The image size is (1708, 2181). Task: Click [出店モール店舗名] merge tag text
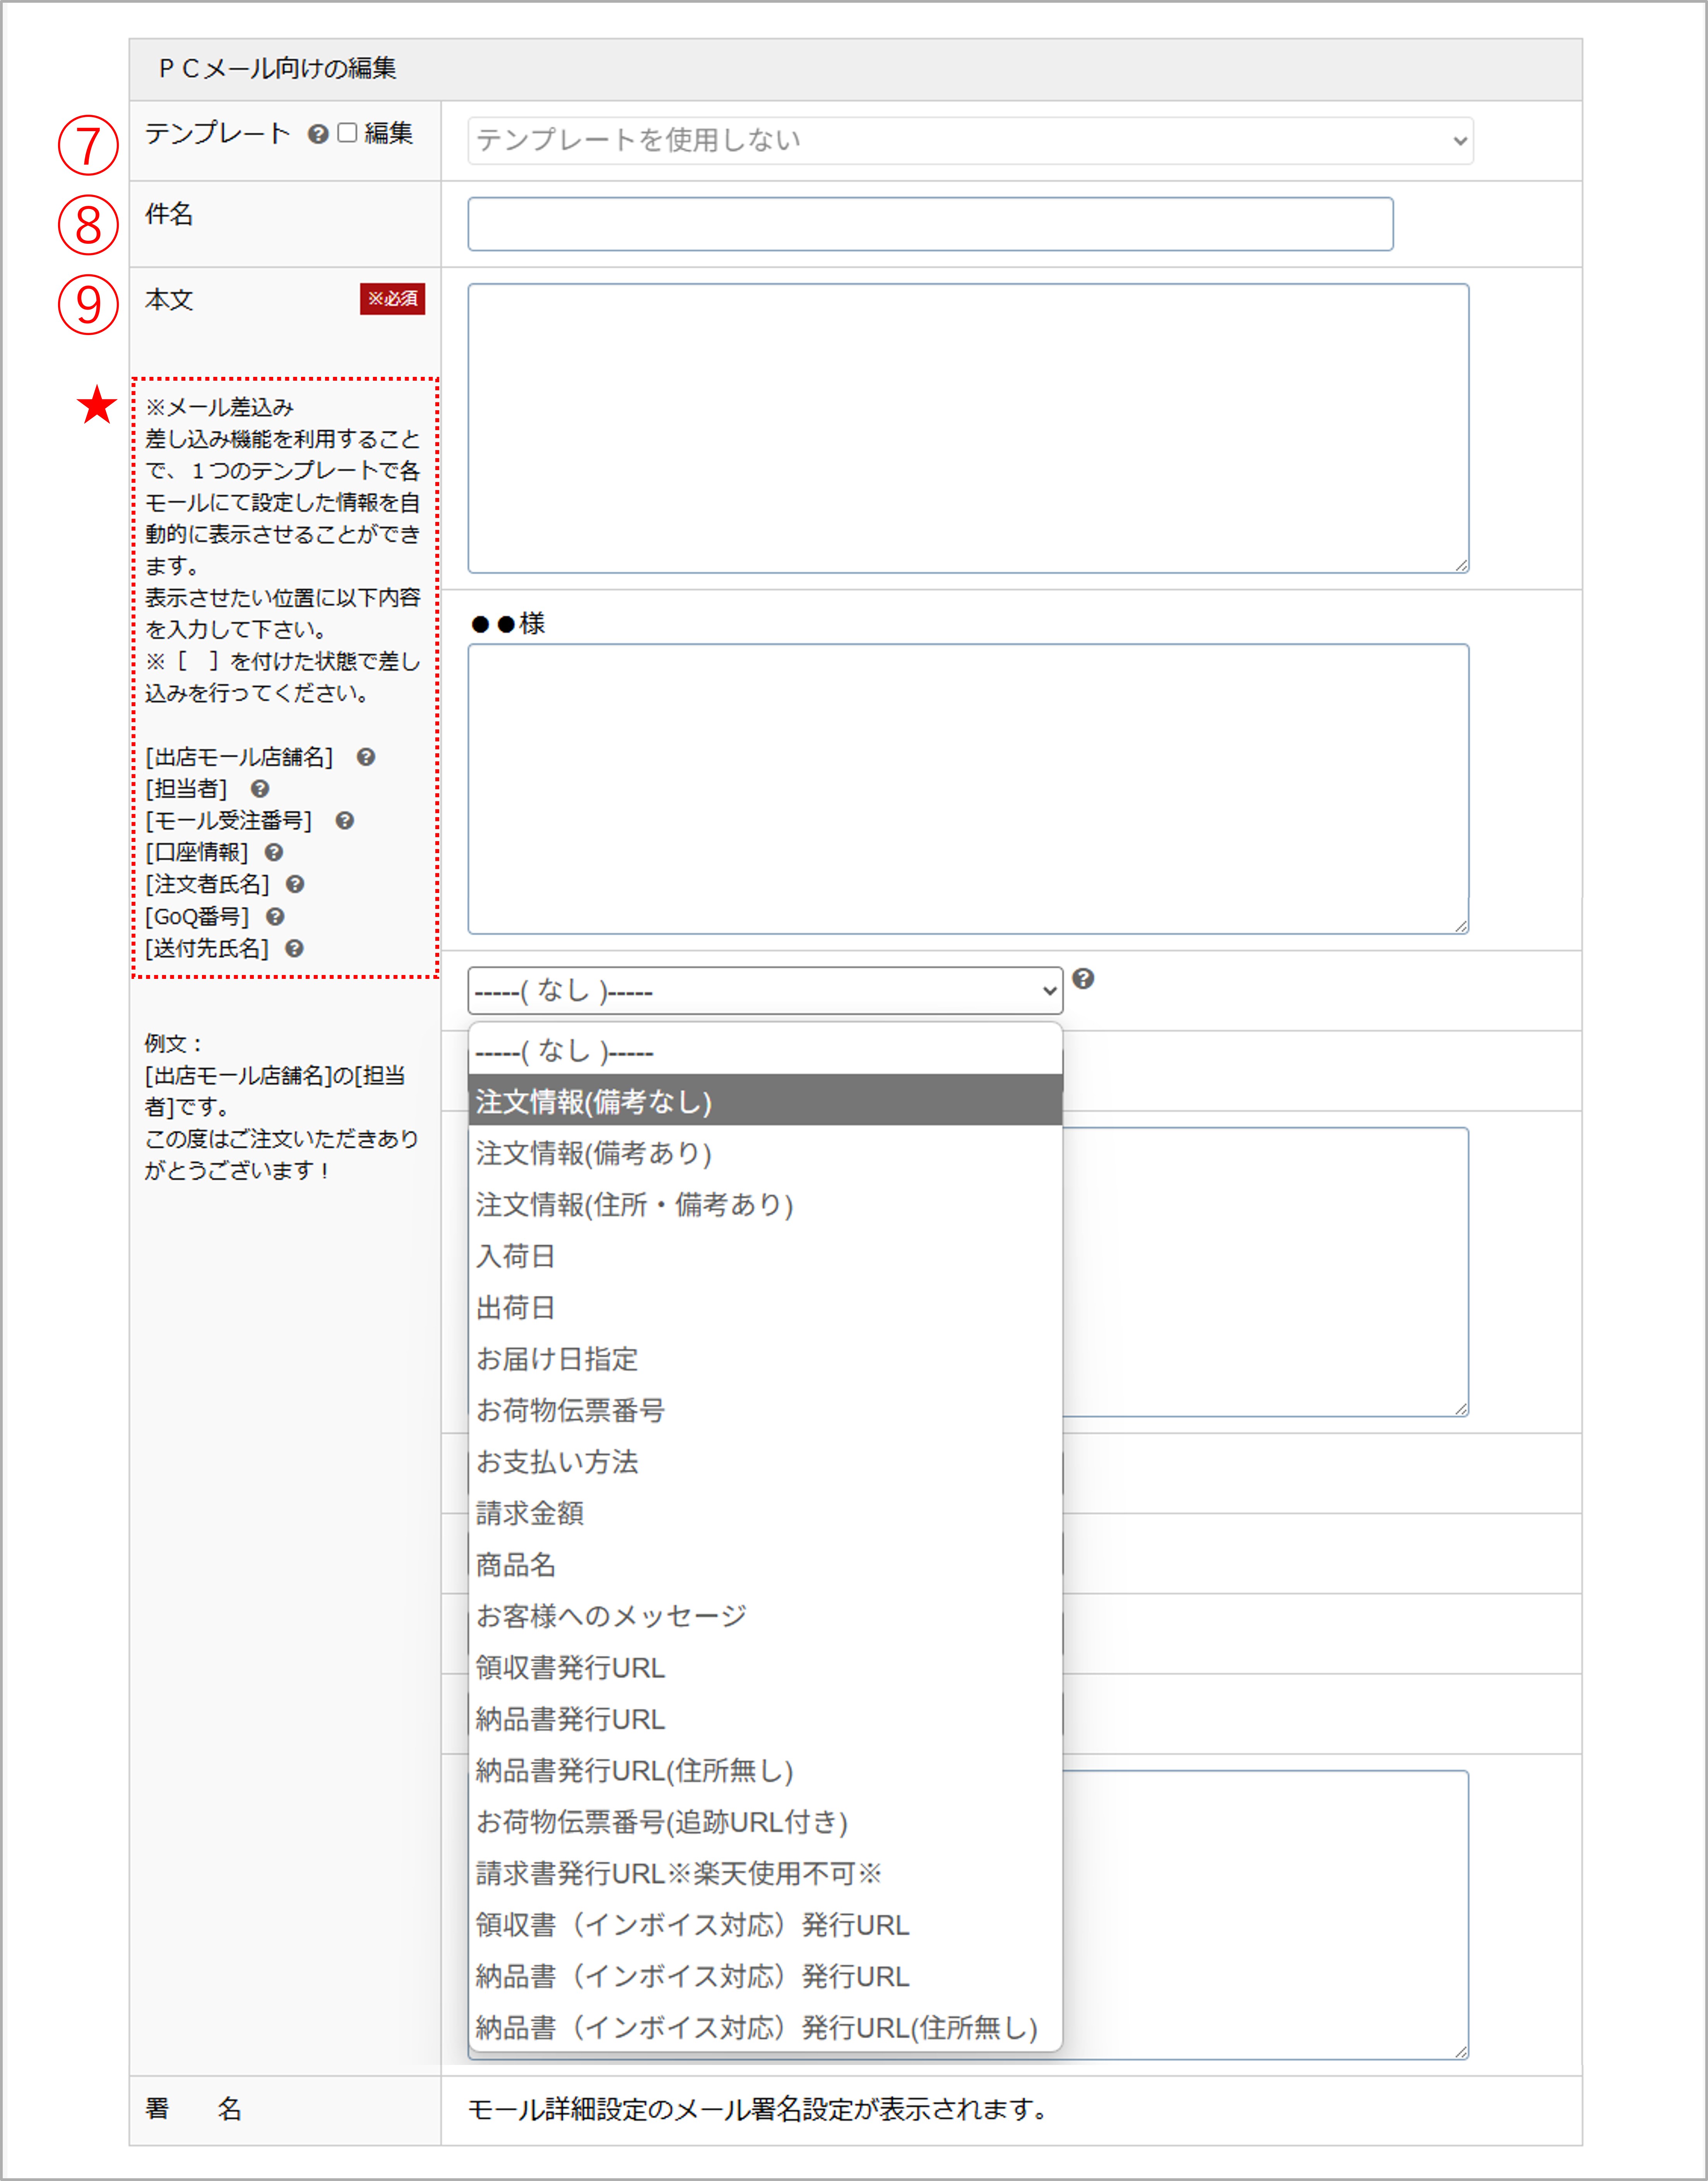239,757
